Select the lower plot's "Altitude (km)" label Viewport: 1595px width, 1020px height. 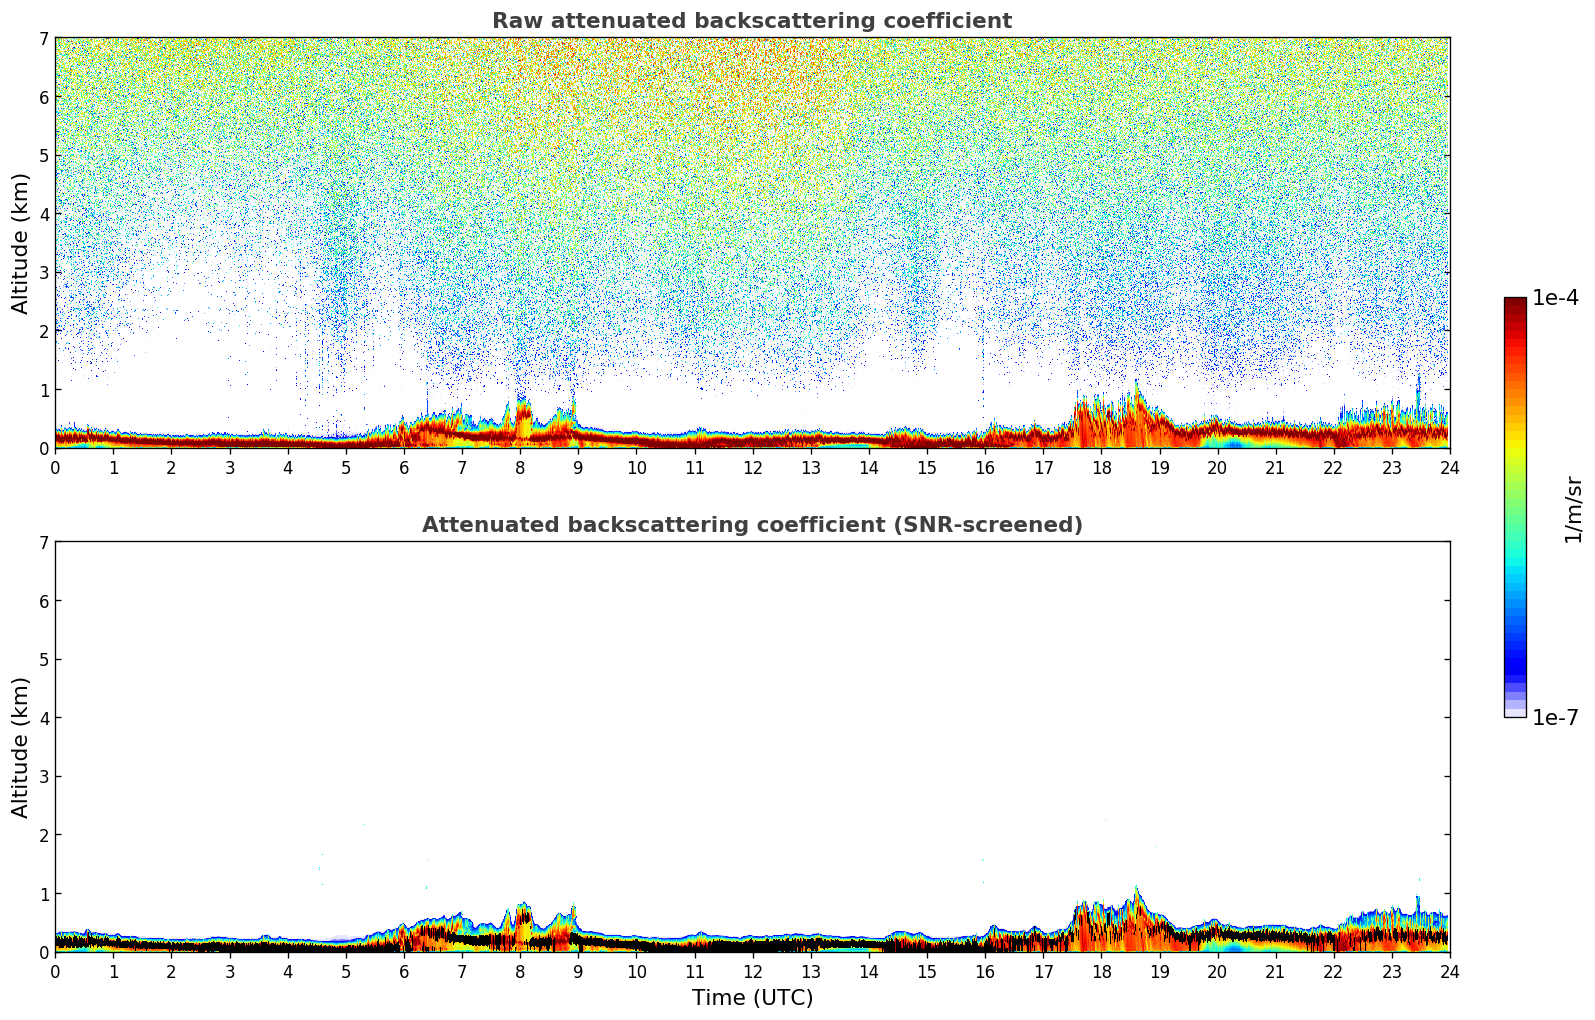tap(21, 747)
